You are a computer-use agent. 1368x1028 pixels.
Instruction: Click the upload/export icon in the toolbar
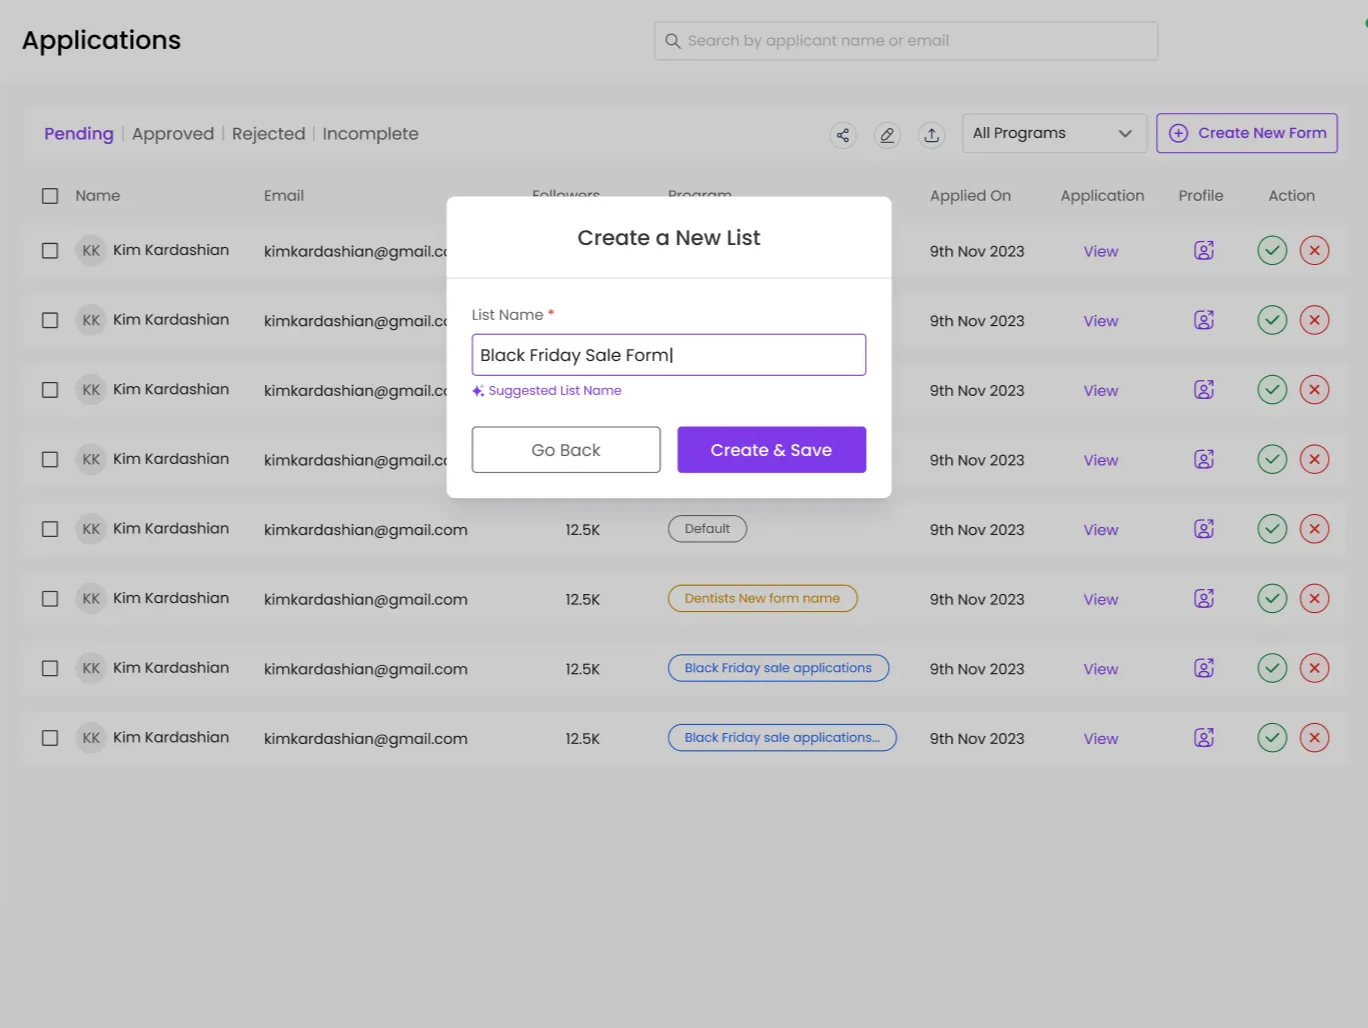931,135
